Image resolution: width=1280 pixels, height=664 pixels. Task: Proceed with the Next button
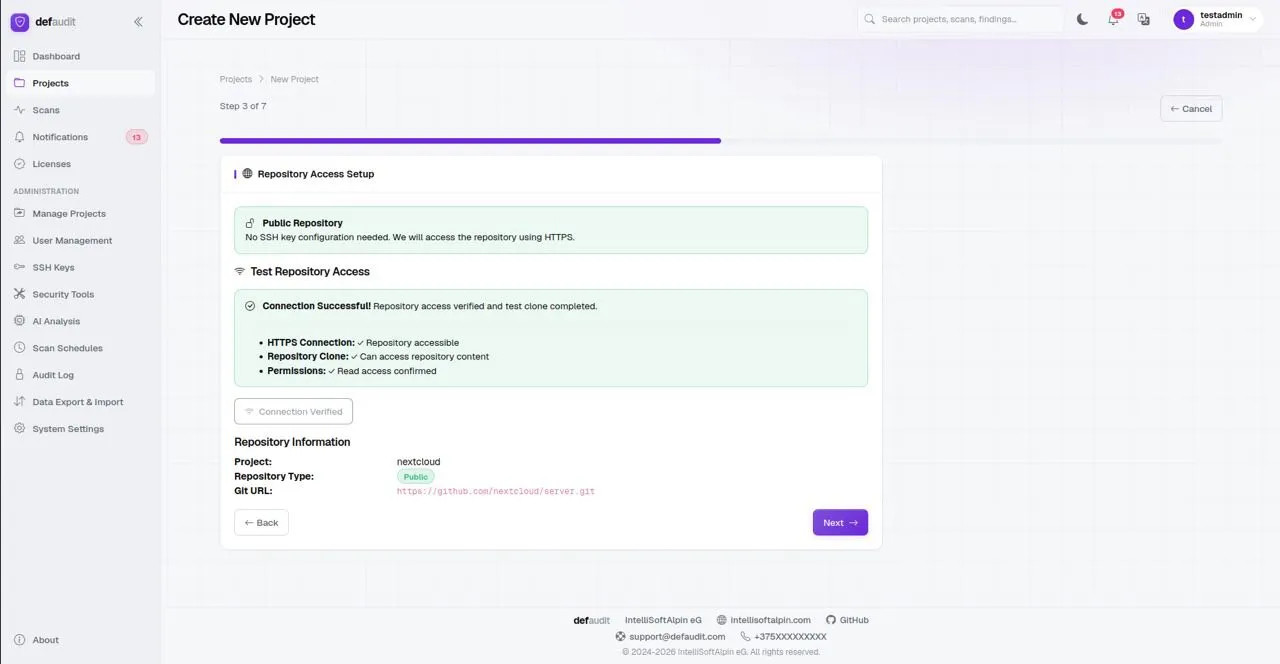[840, 523]
